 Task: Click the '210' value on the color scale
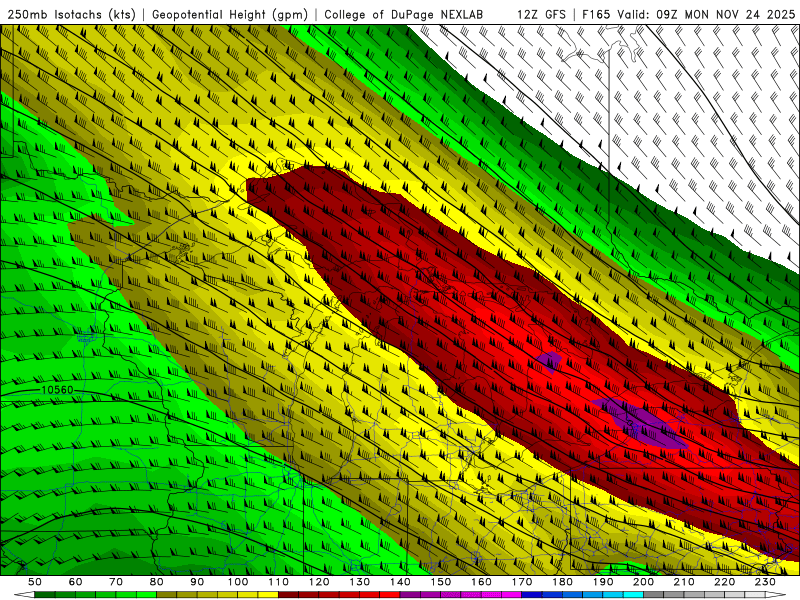685,582
